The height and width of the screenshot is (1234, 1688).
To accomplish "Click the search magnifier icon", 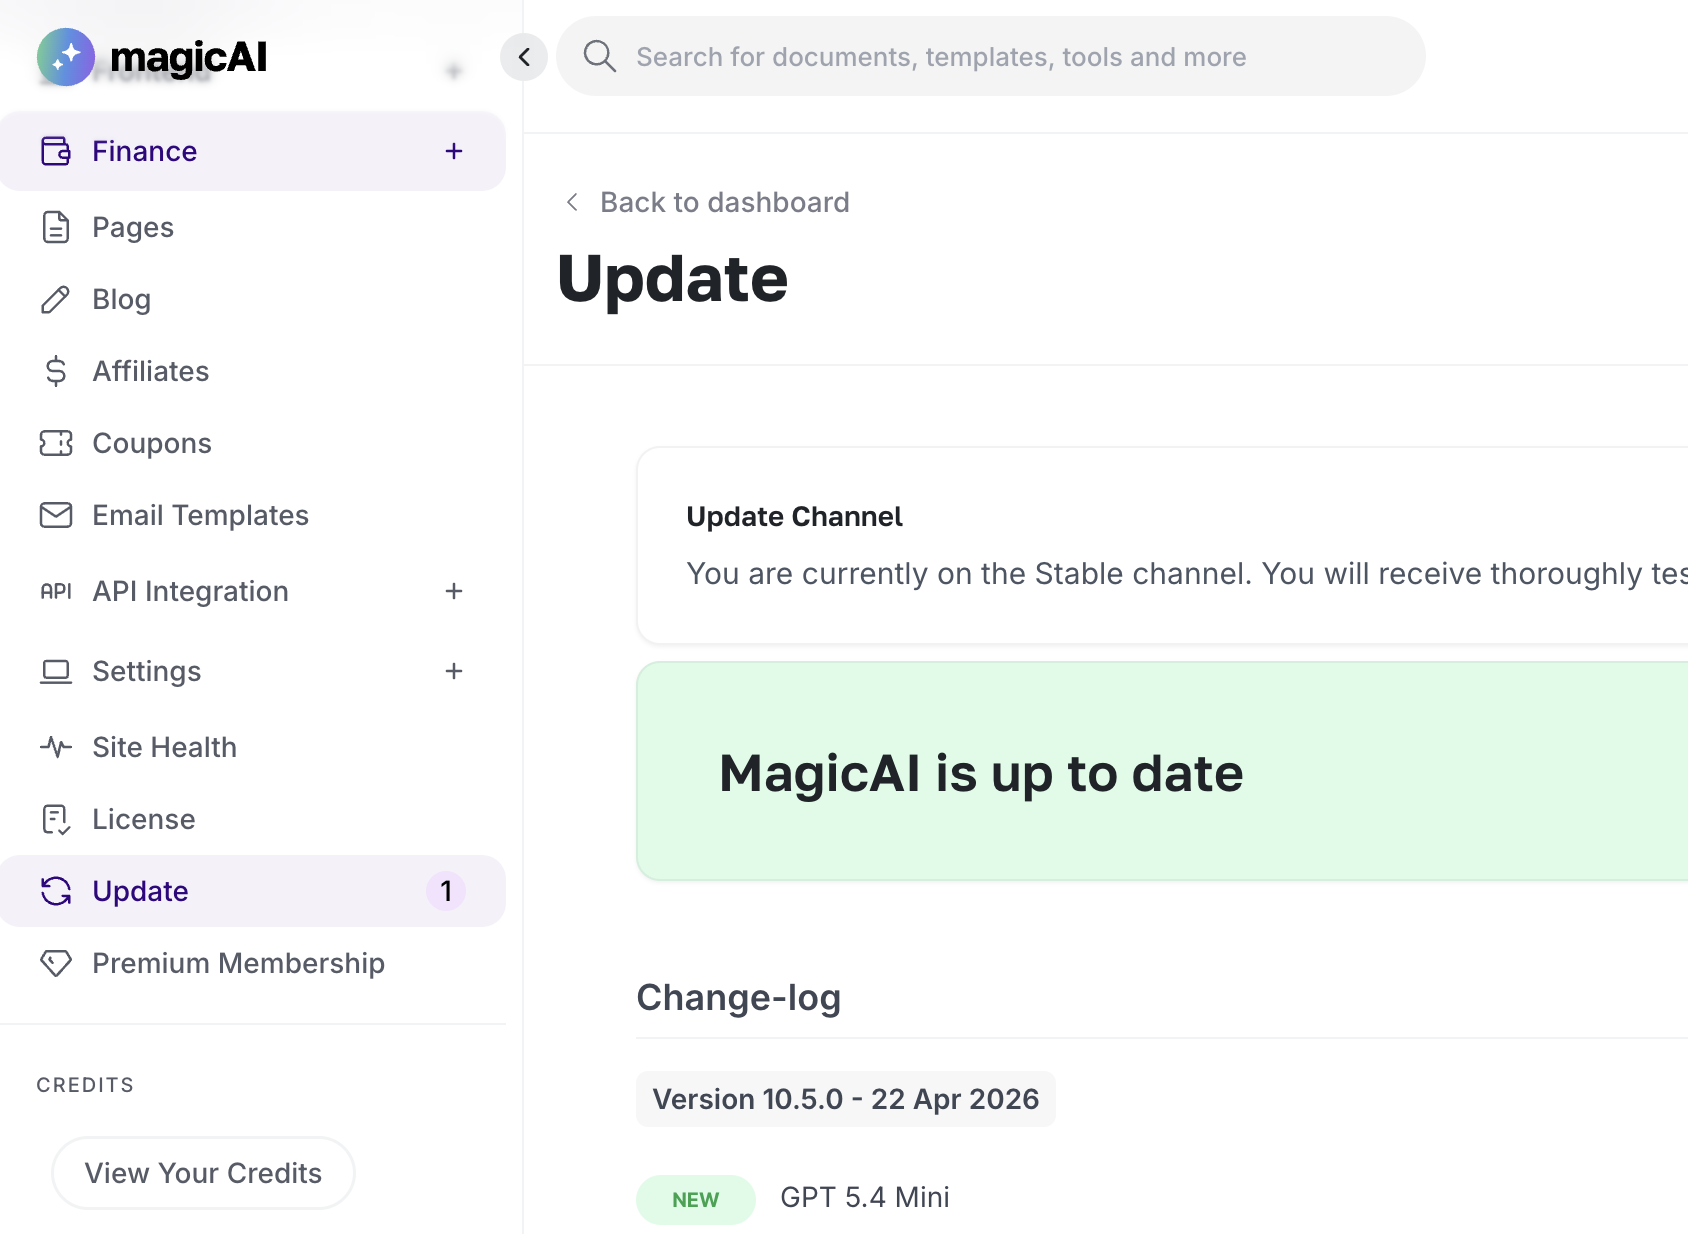I will 600,56.
